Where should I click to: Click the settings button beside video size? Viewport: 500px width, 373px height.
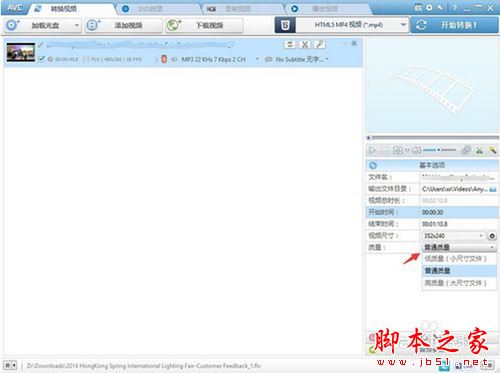[x=492, y=236]
